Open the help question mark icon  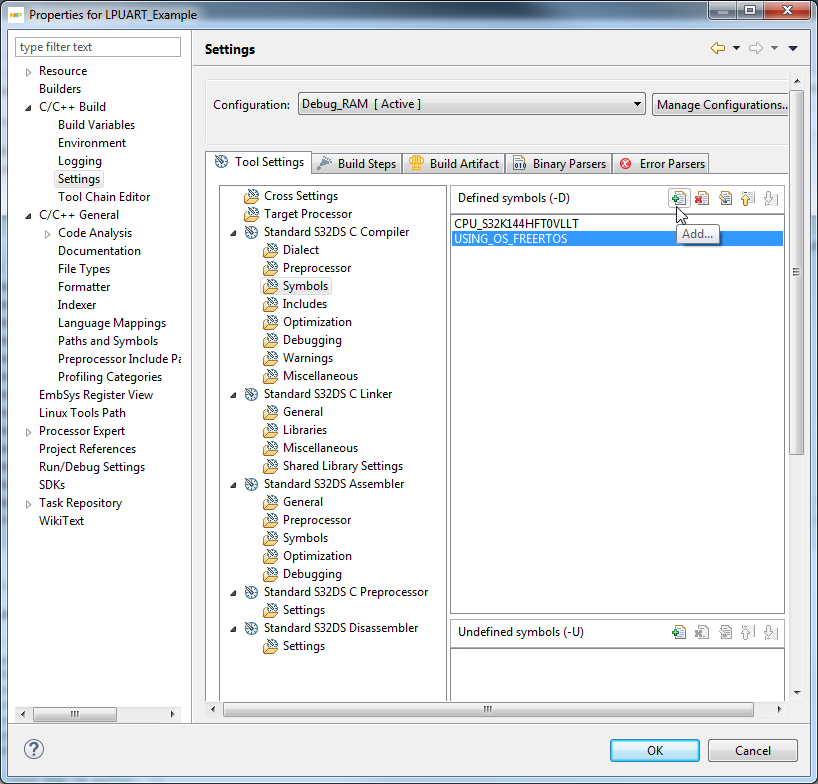click(34, 749)
